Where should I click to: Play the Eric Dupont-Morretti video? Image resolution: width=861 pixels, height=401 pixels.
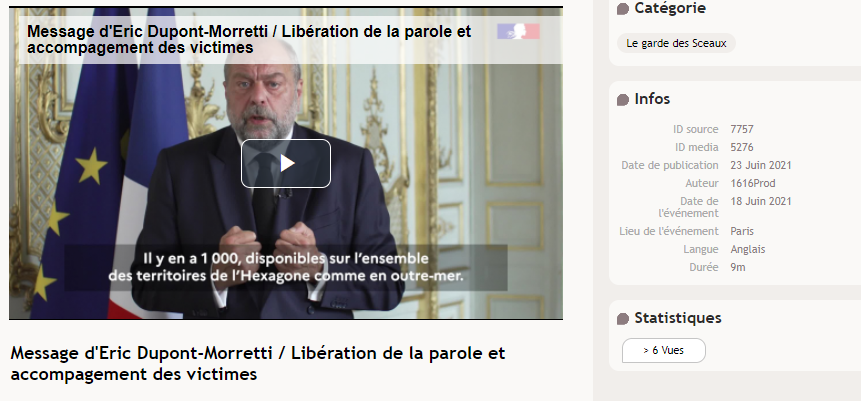pos(286,163)
